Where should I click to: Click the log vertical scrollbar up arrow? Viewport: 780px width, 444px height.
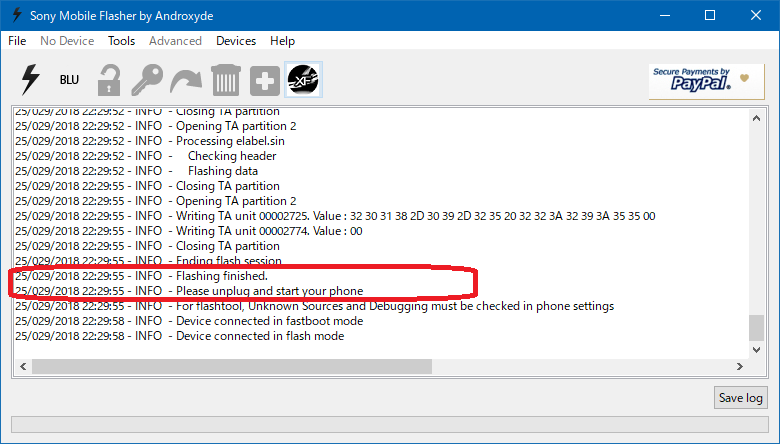[x=757, y=118]
